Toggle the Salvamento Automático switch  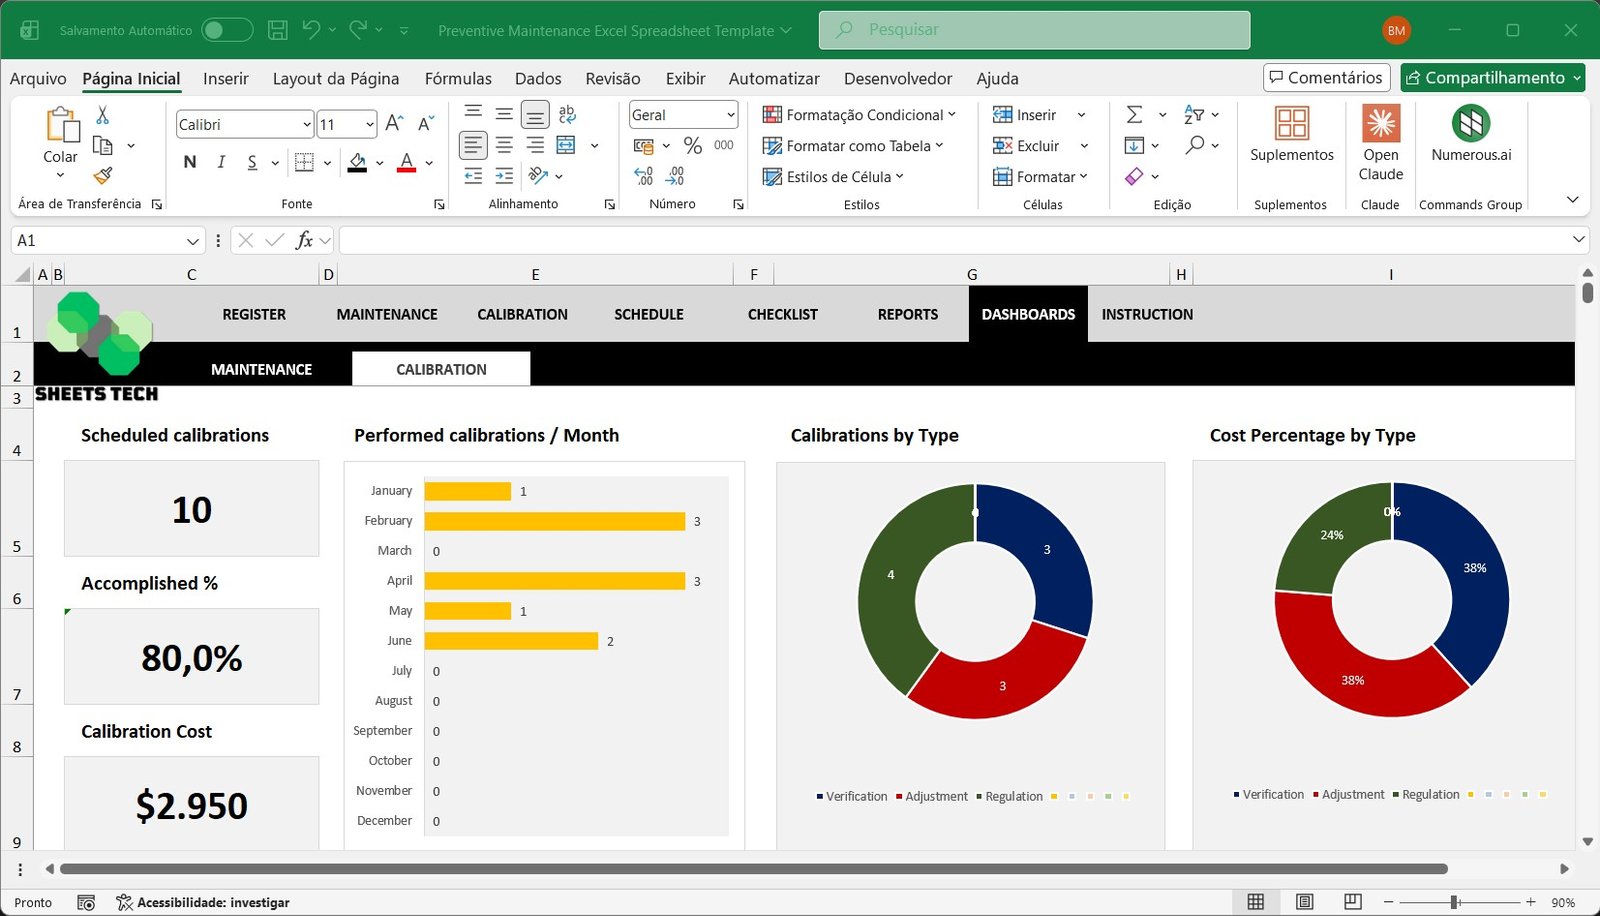click(x=227, y=29)
